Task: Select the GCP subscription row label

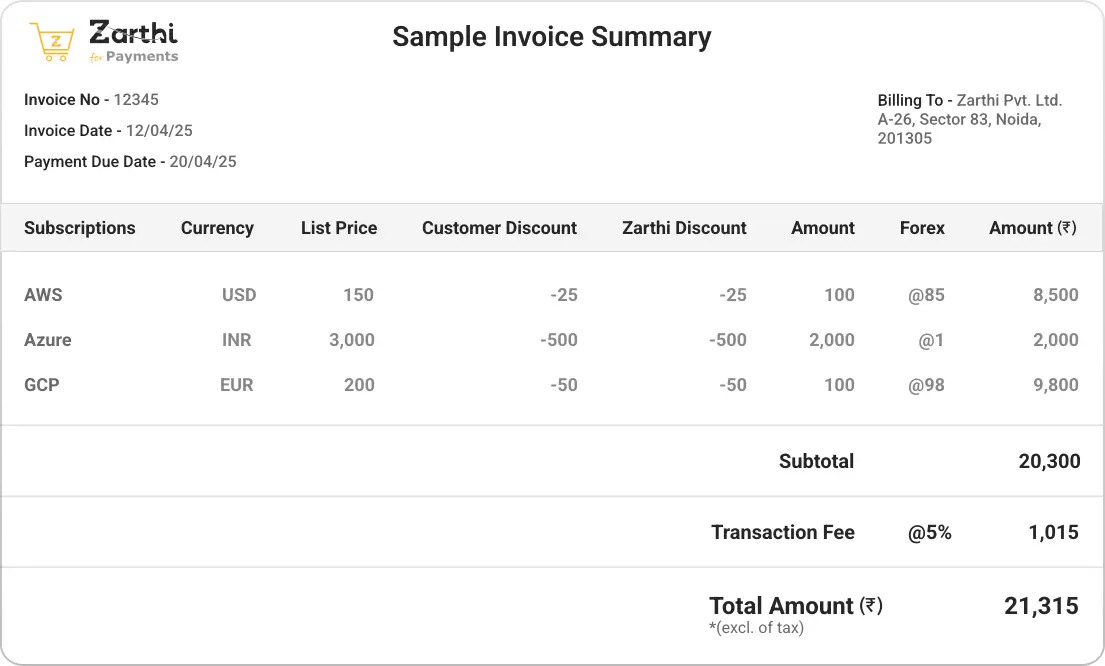Action: coord(42,385)
